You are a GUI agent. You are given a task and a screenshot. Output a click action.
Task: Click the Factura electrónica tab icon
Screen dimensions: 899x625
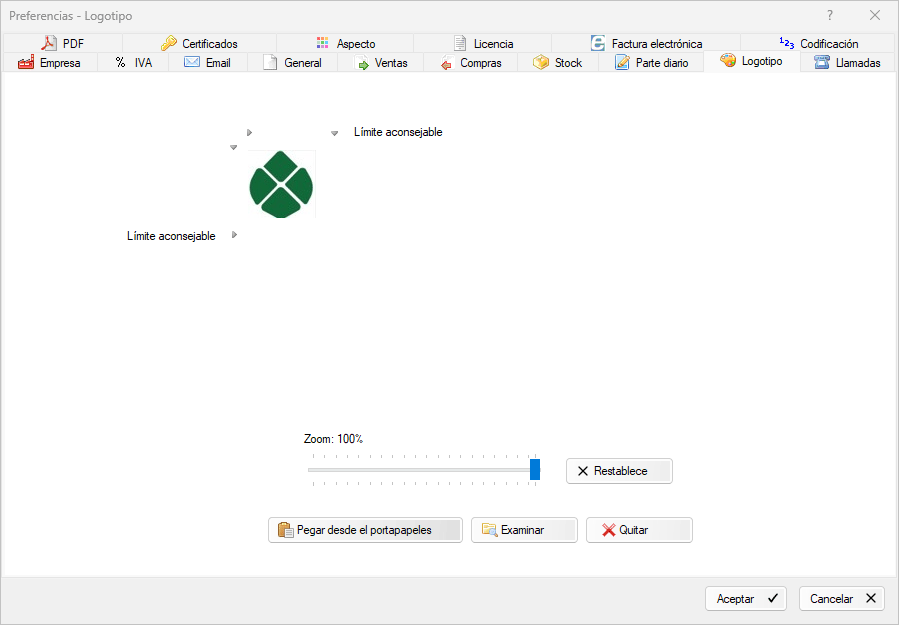tap(598, 43)
